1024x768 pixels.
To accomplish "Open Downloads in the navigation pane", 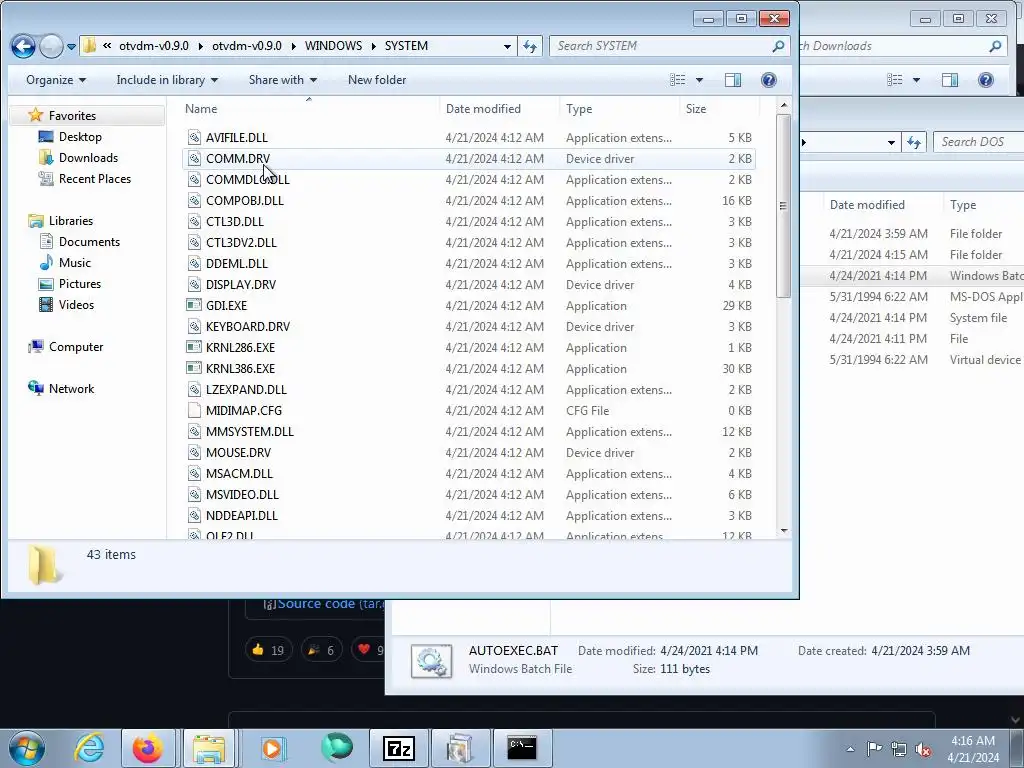I will coord(88,157).
